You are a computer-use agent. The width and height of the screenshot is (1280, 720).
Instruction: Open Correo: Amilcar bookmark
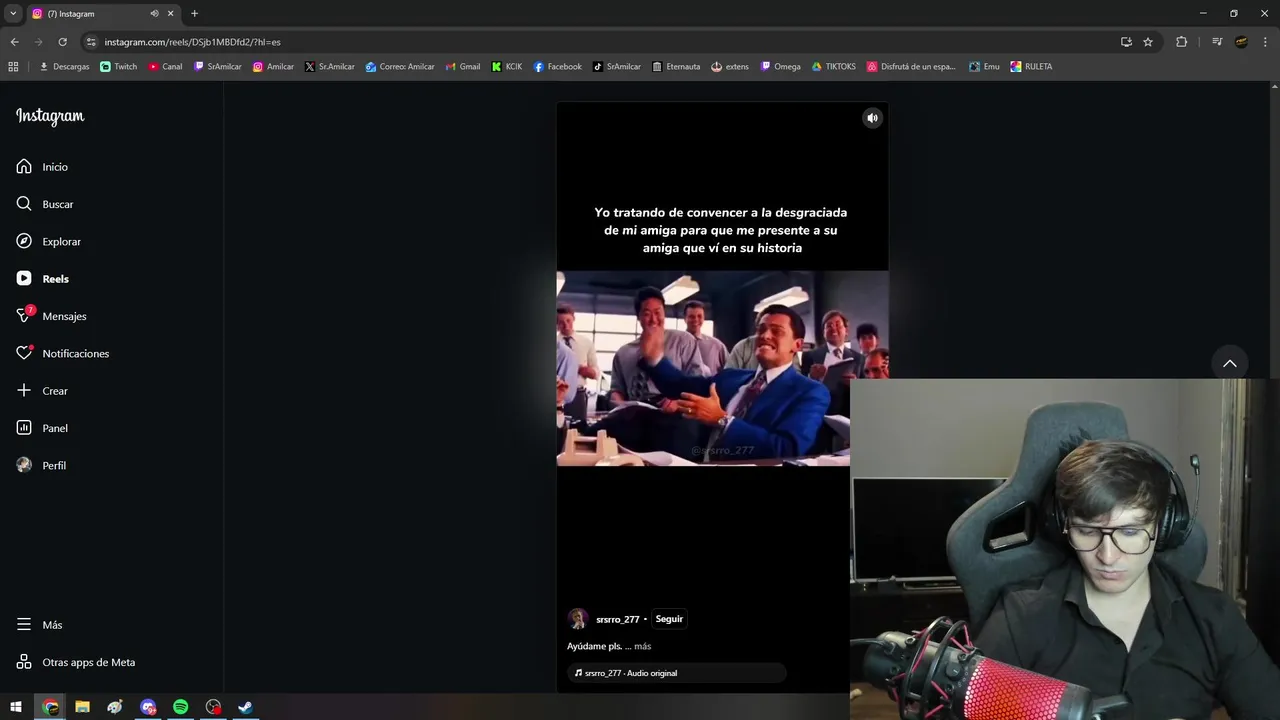tap(400, 67)
